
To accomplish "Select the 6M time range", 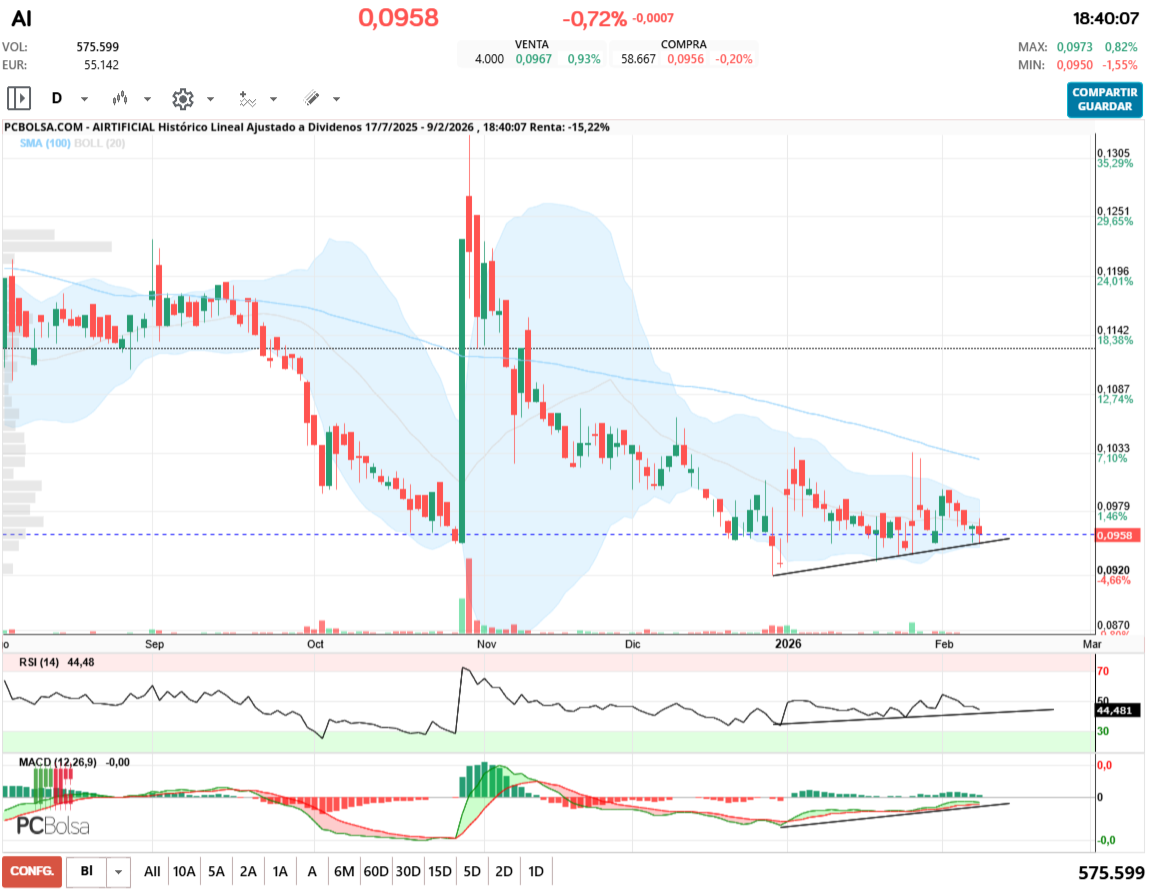I will point(344,872).
